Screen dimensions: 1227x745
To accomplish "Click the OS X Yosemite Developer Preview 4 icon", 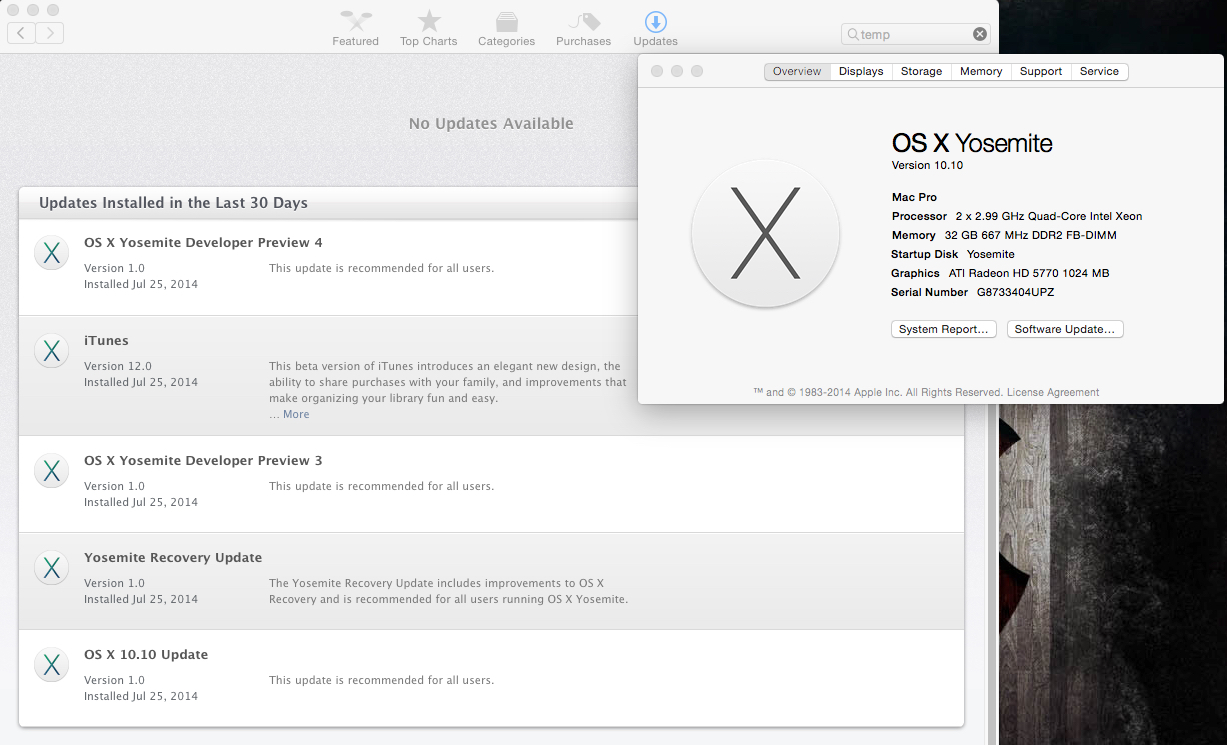I will [x=51, y=254].
